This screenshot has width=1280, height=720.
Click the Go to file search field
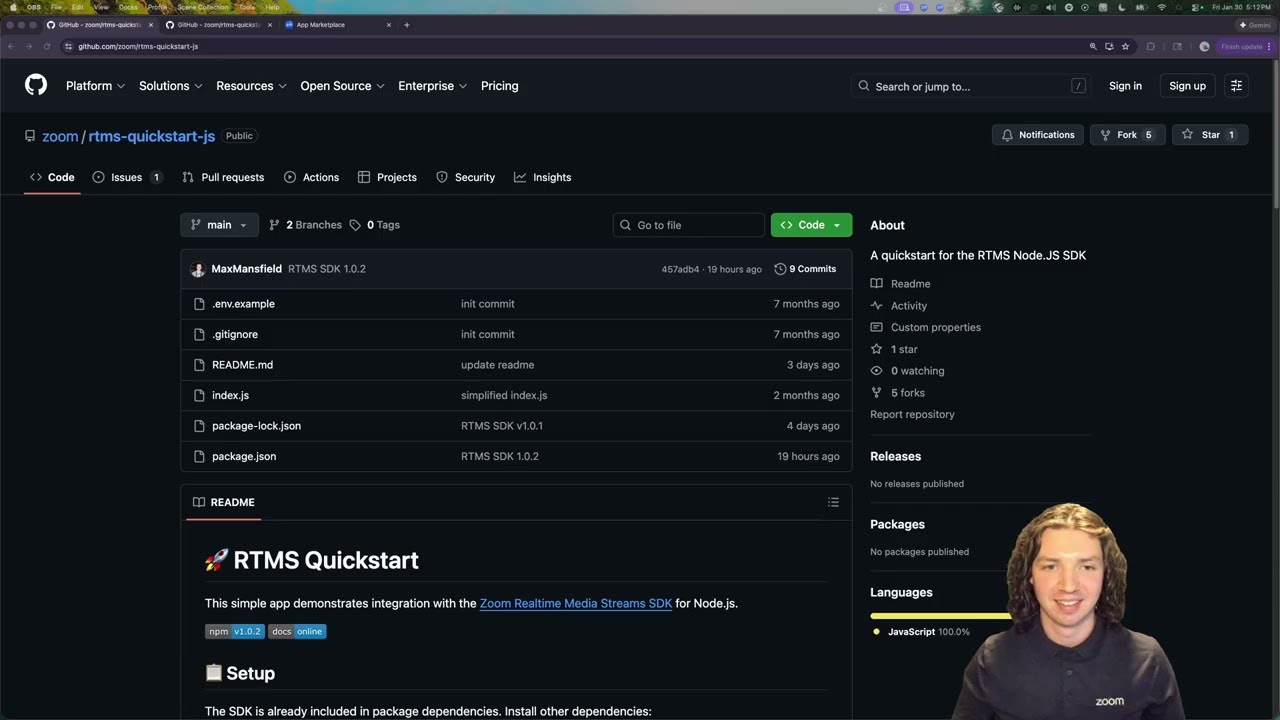coord(688,225)
